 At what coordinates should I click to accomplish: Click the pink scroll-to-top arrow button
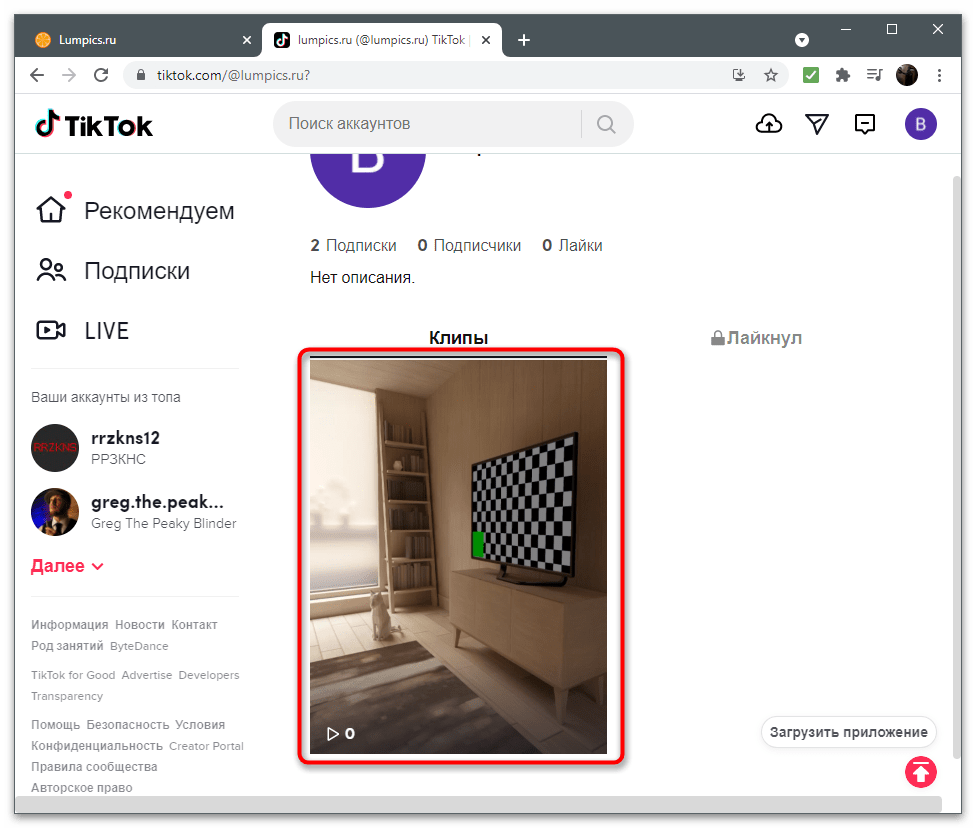click(x=920, y=771)
